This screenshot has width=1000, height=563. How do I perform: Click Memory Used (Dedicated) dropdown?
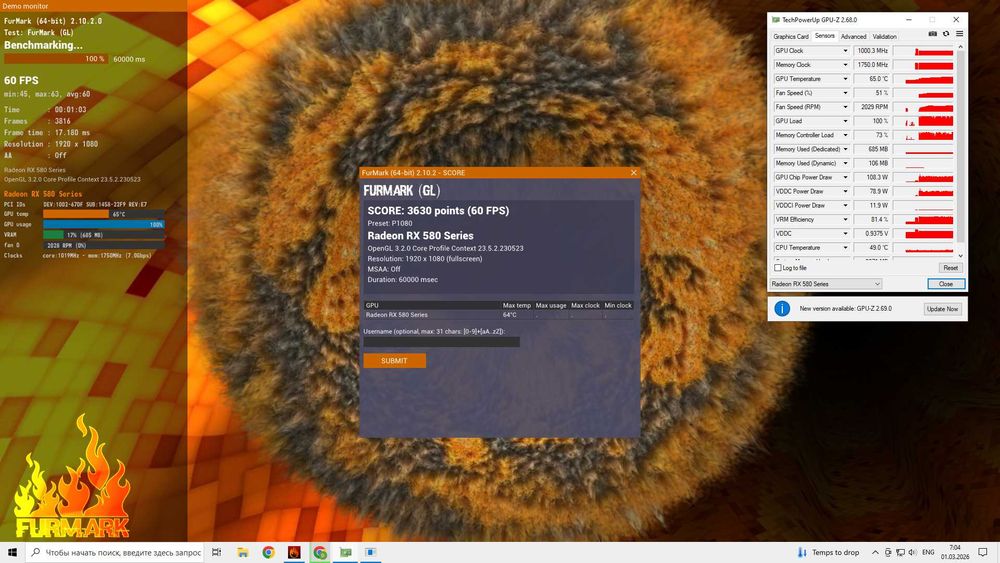point(846,149)
